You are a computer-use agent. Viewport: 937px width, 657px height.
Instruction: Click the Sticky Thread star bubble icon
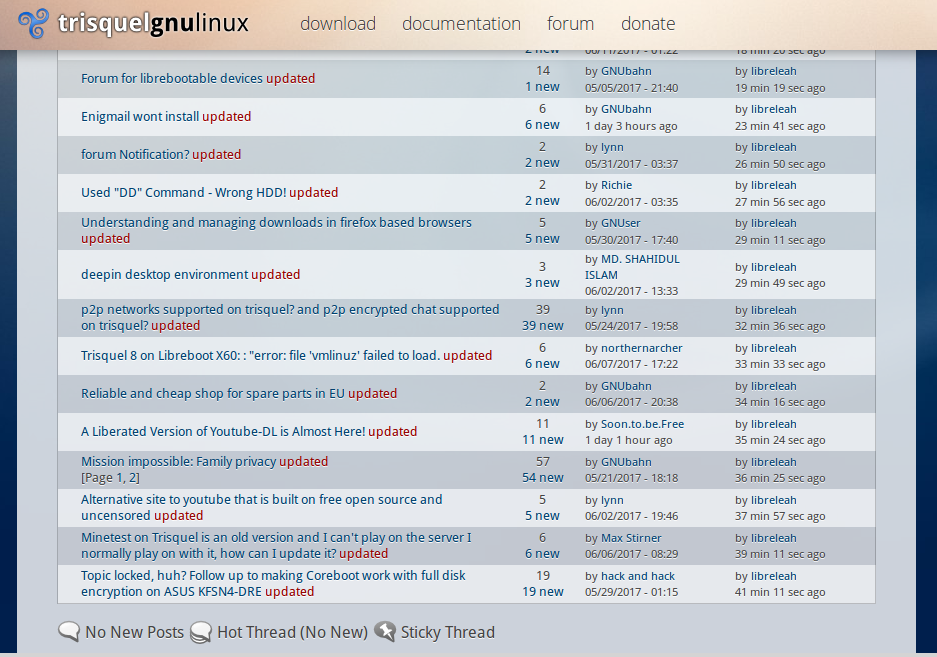(385, 631)
